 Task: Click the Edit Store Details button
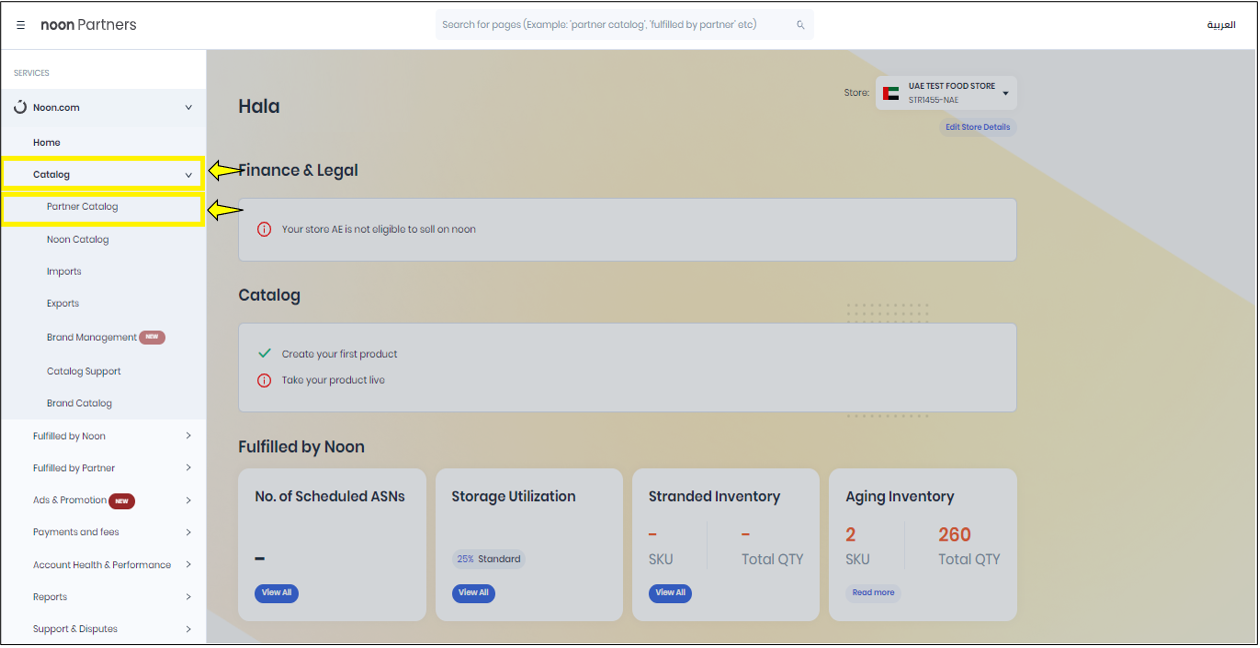click(977, 127)
